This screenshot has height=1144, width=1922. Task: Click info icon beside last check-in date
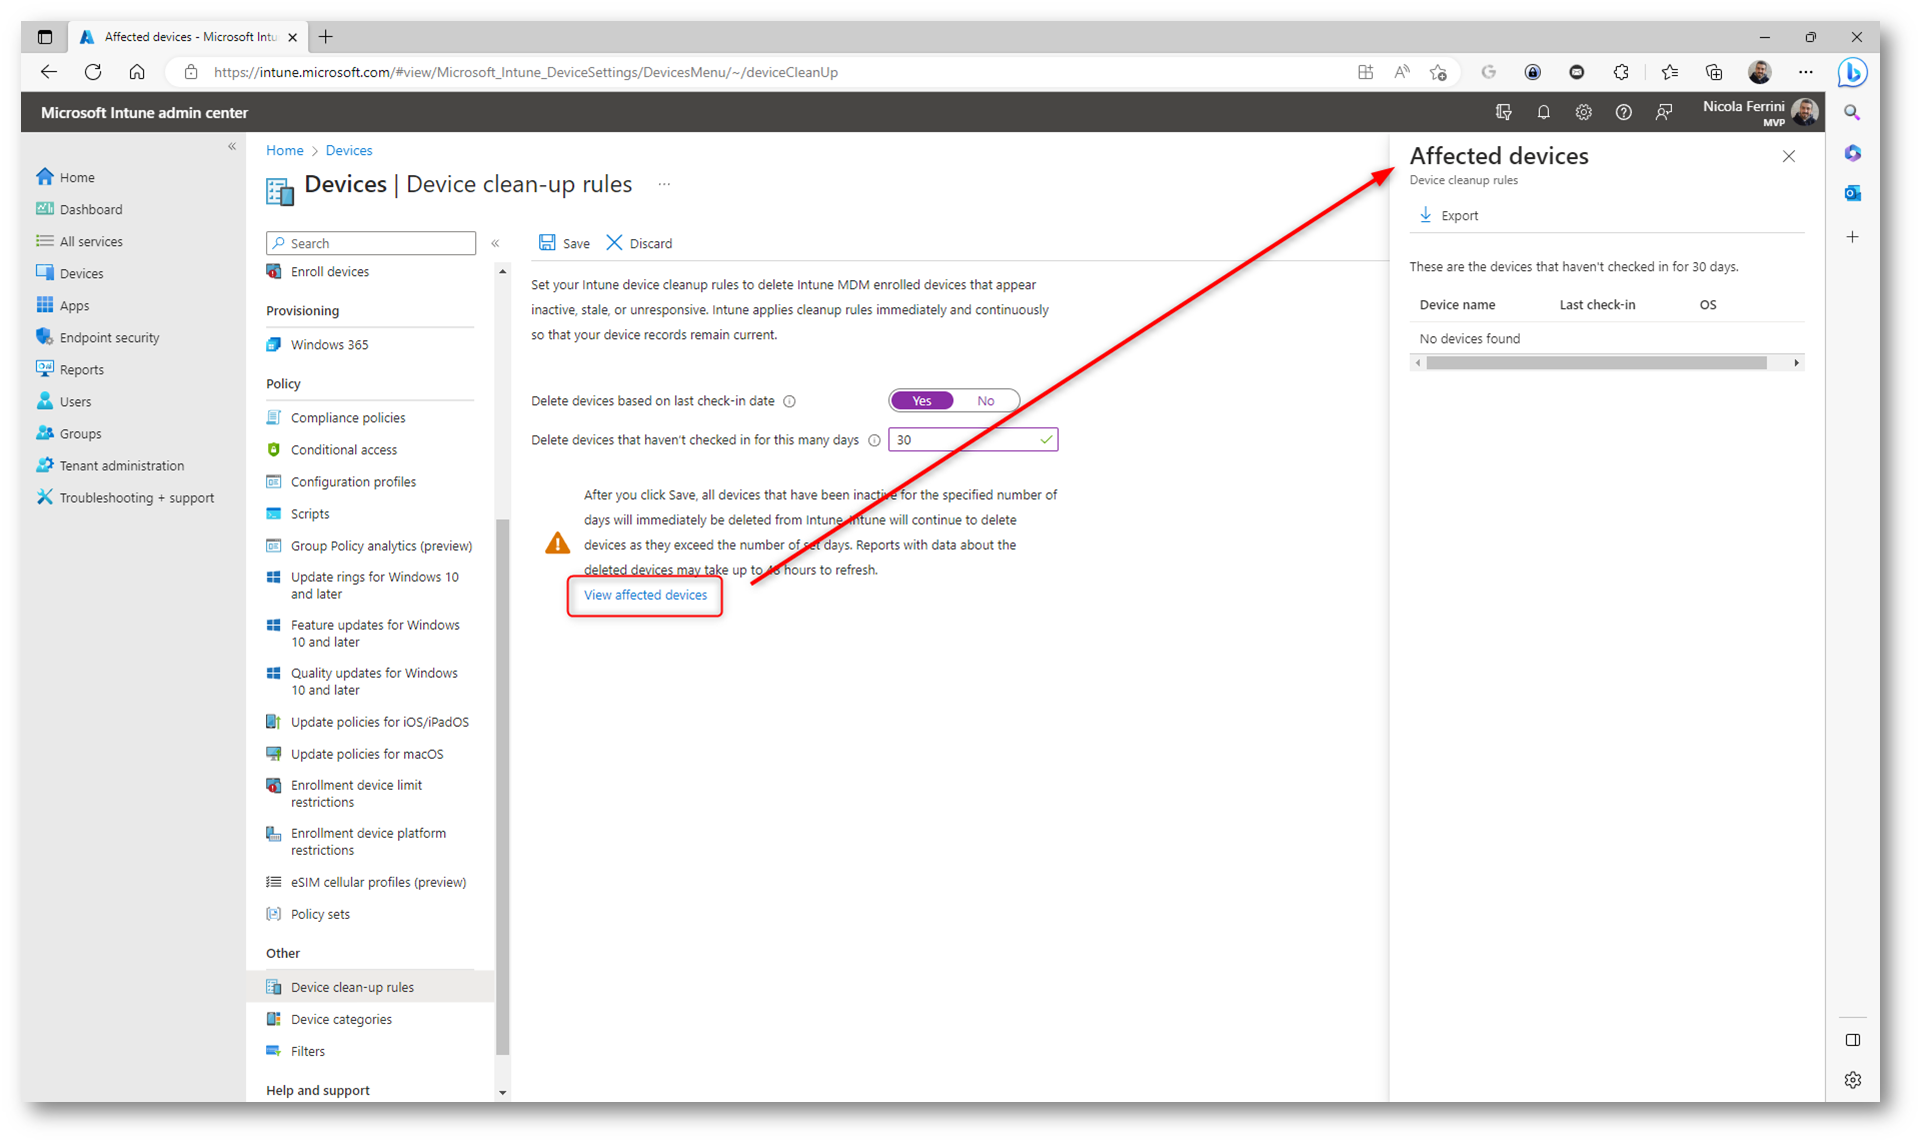point(789,402)
